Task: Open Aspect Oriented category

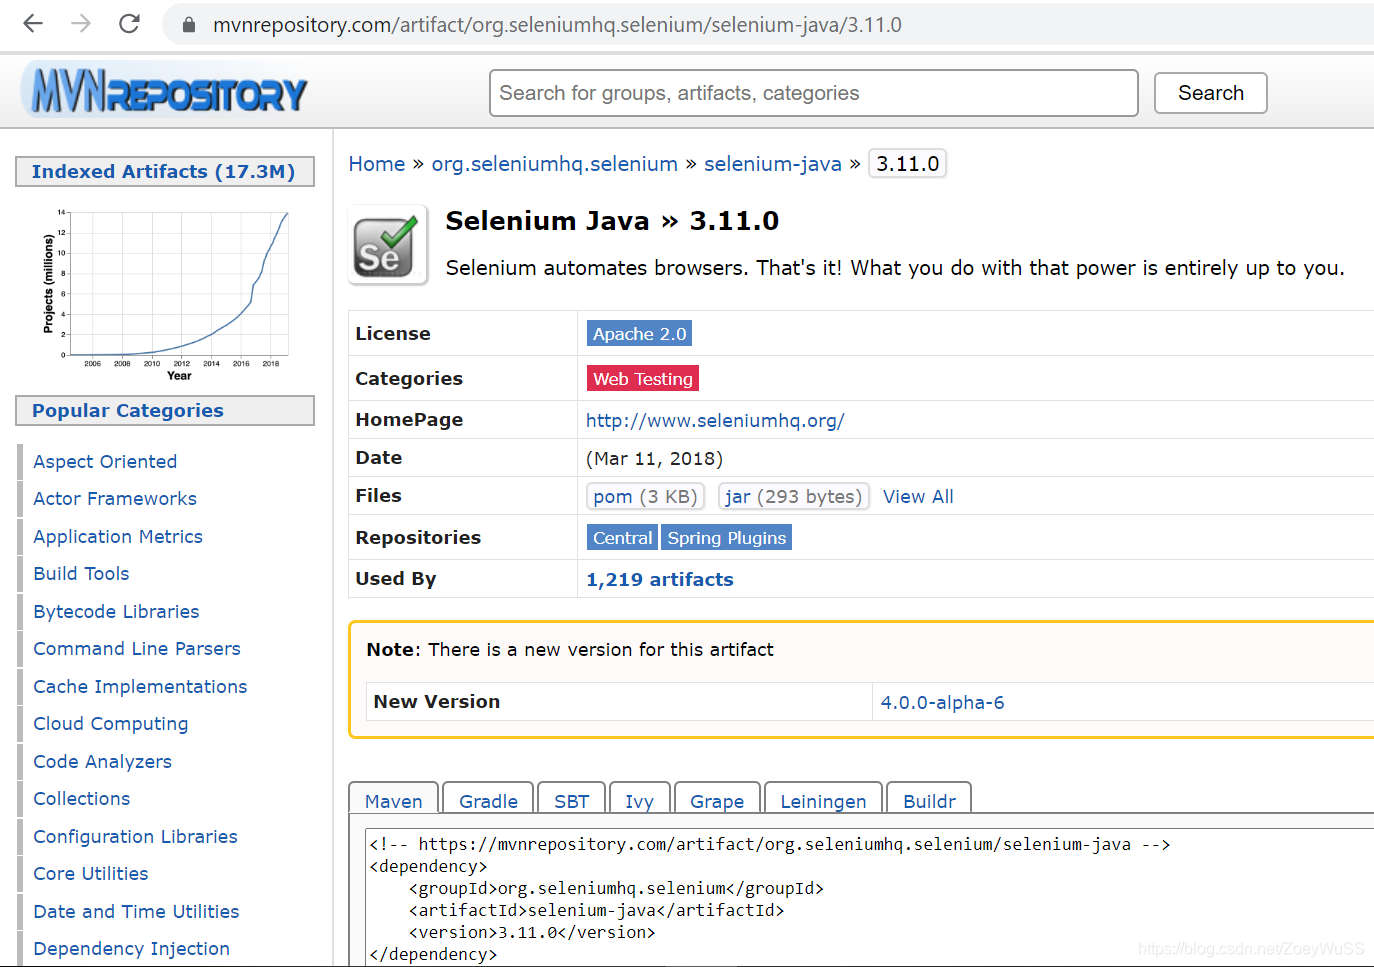Action: pos(105,462)
